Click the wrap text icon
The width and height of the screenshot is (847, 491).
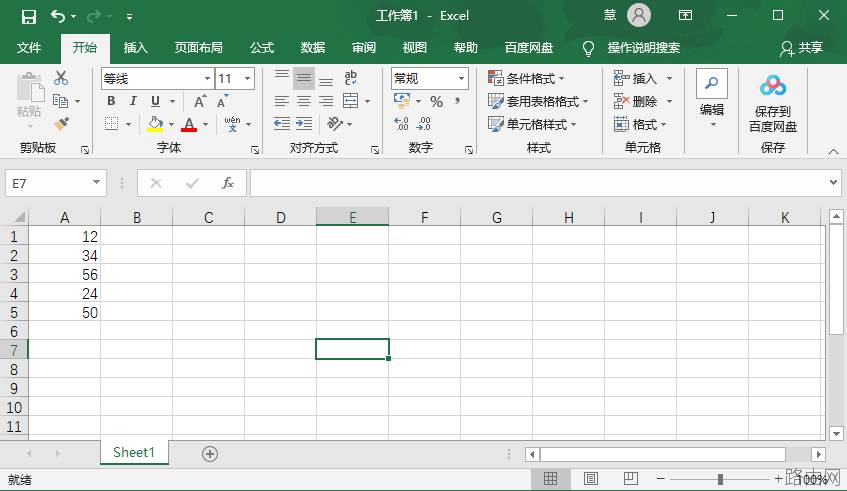351,78
